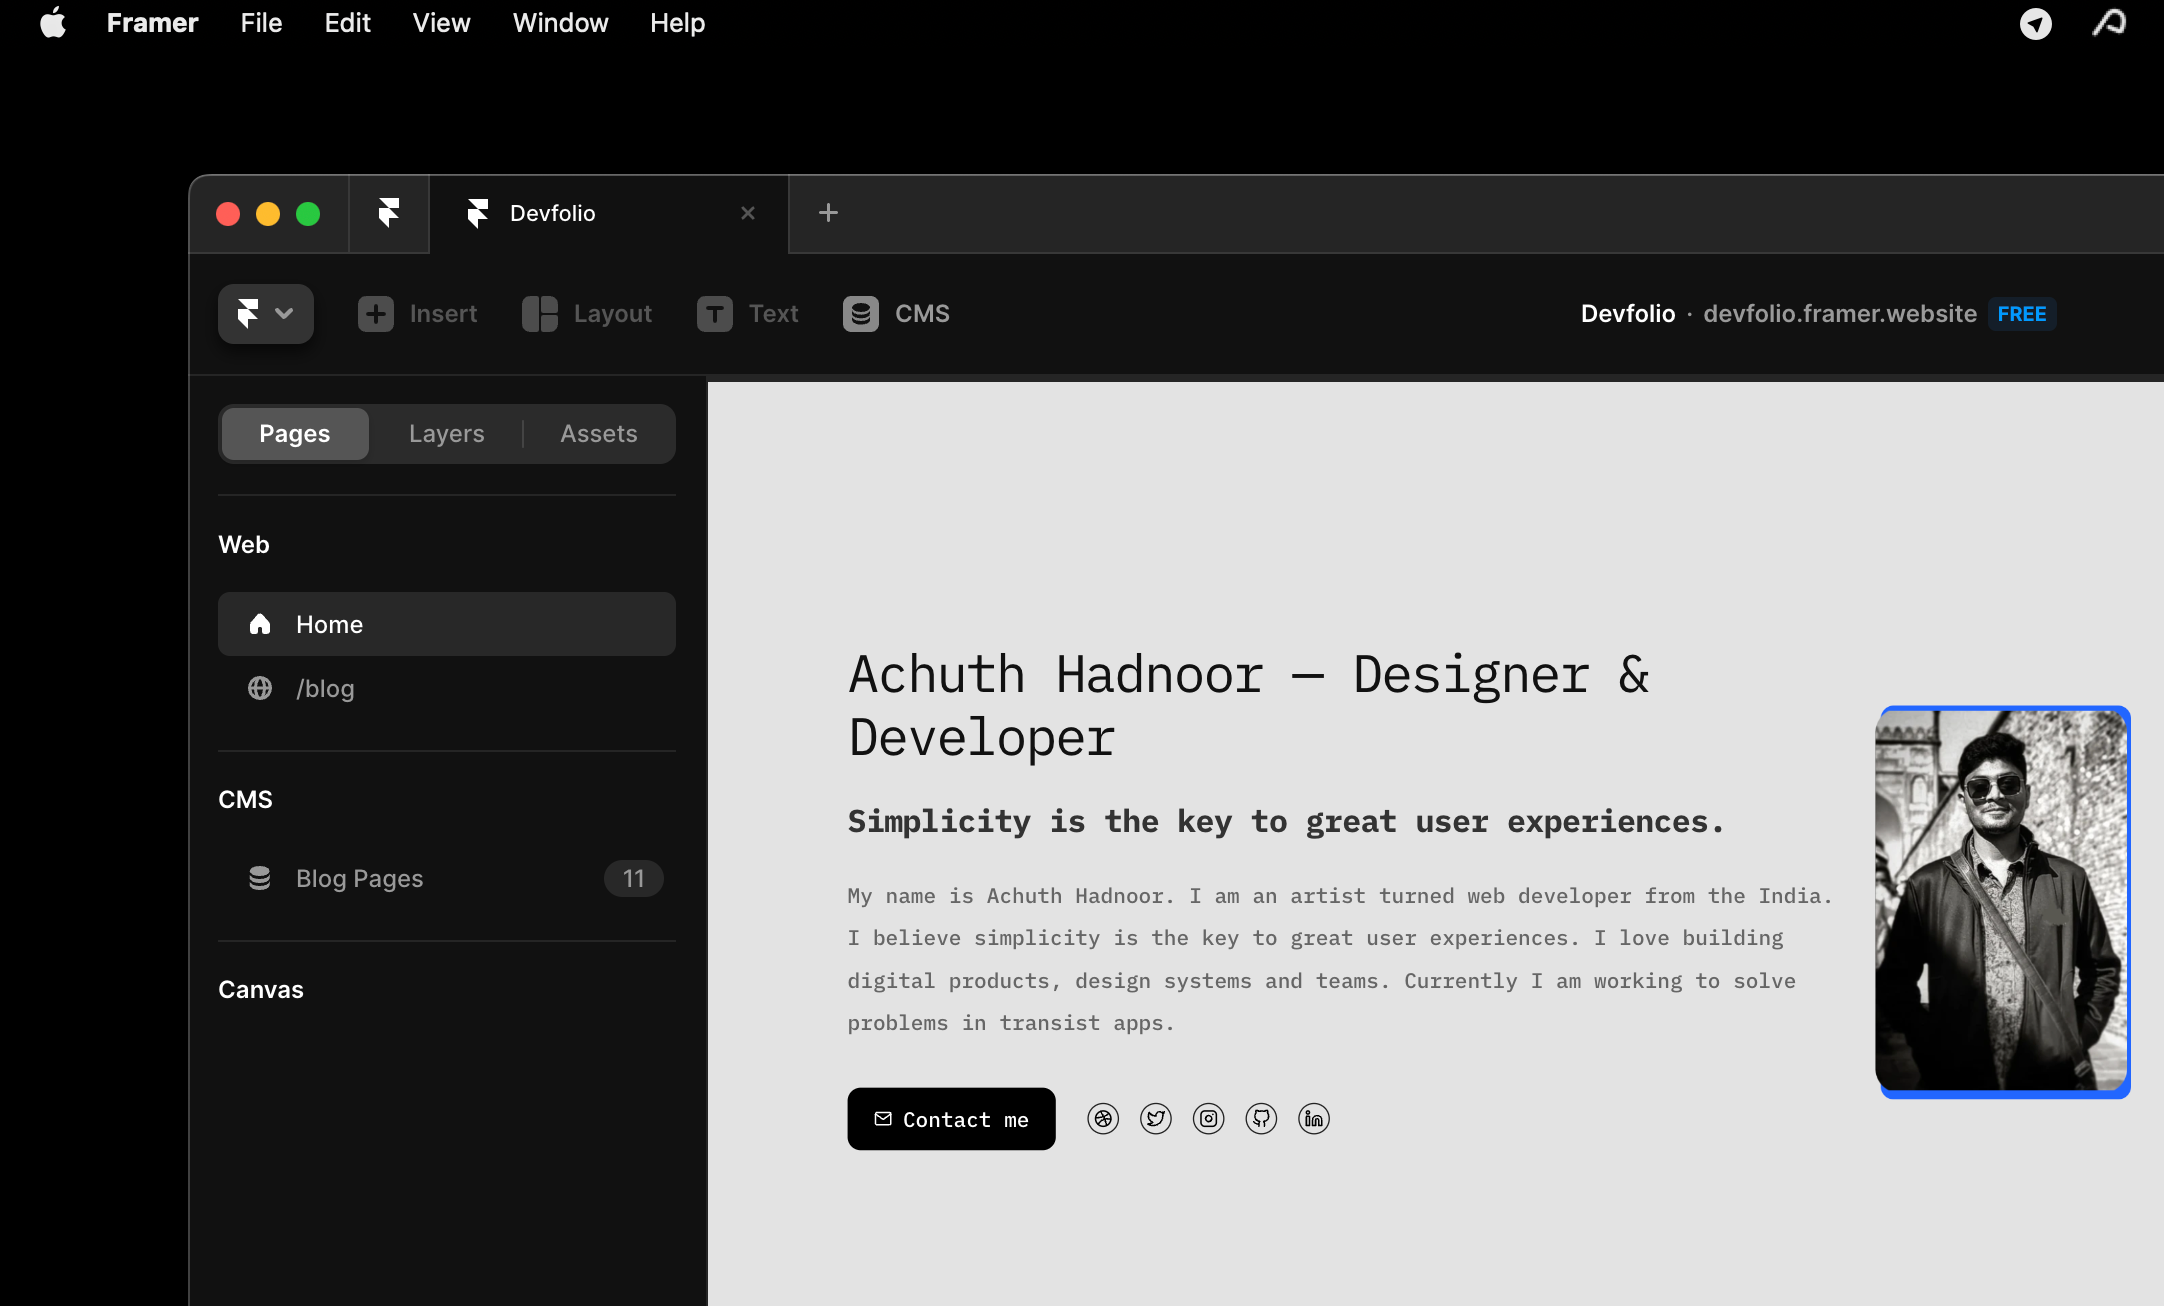This screenshot has height=1306, width=2164.
Task: Click the Contact me button
Action: pos(951,1119)
